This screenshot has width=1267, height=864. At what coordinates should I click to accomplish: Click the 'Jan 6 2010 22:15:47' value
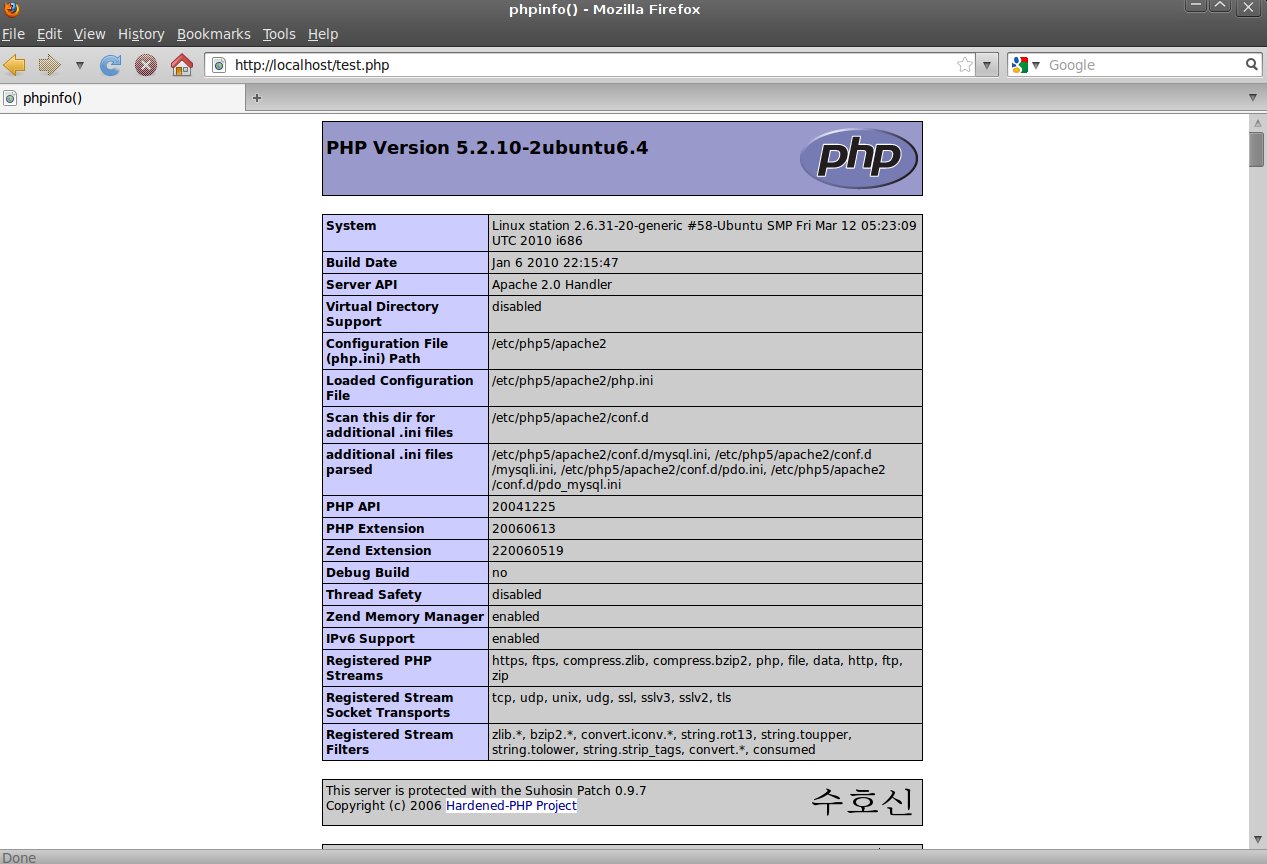pos(555,263)
